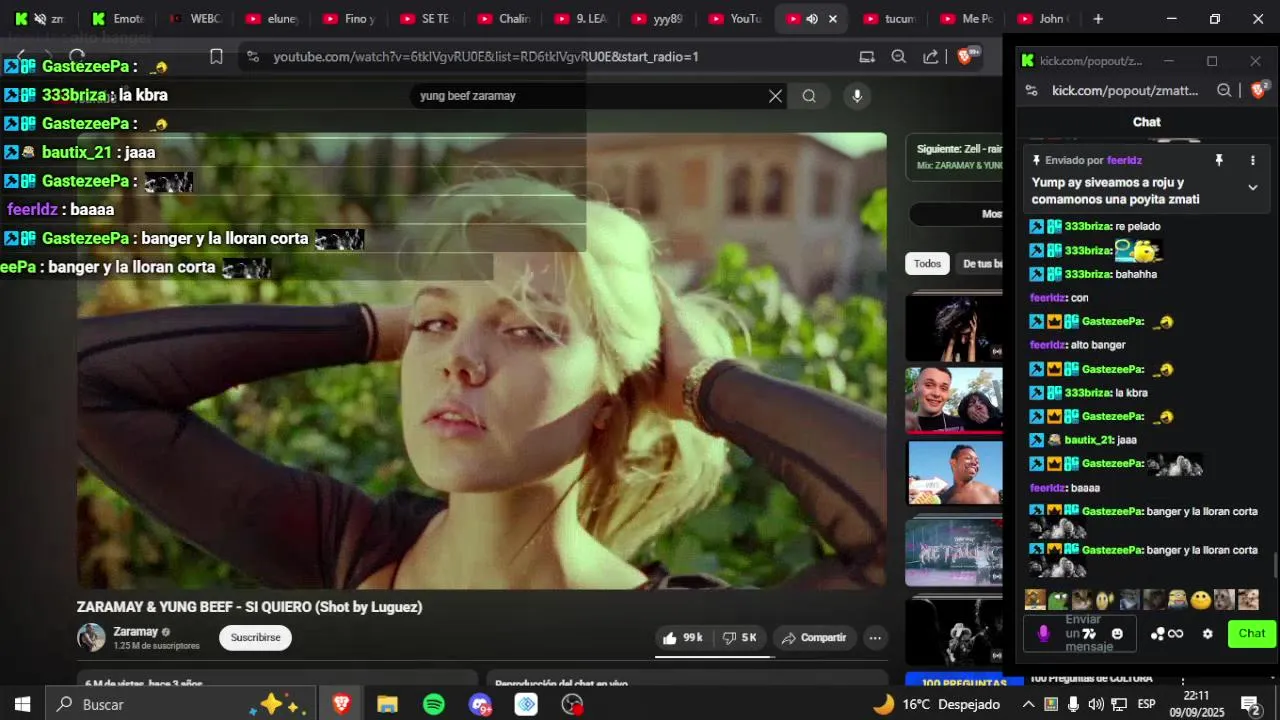Screen dimensions: 1280x720
Task: Click the taskbar Buscar search box
Action: (x=180, y=704)
